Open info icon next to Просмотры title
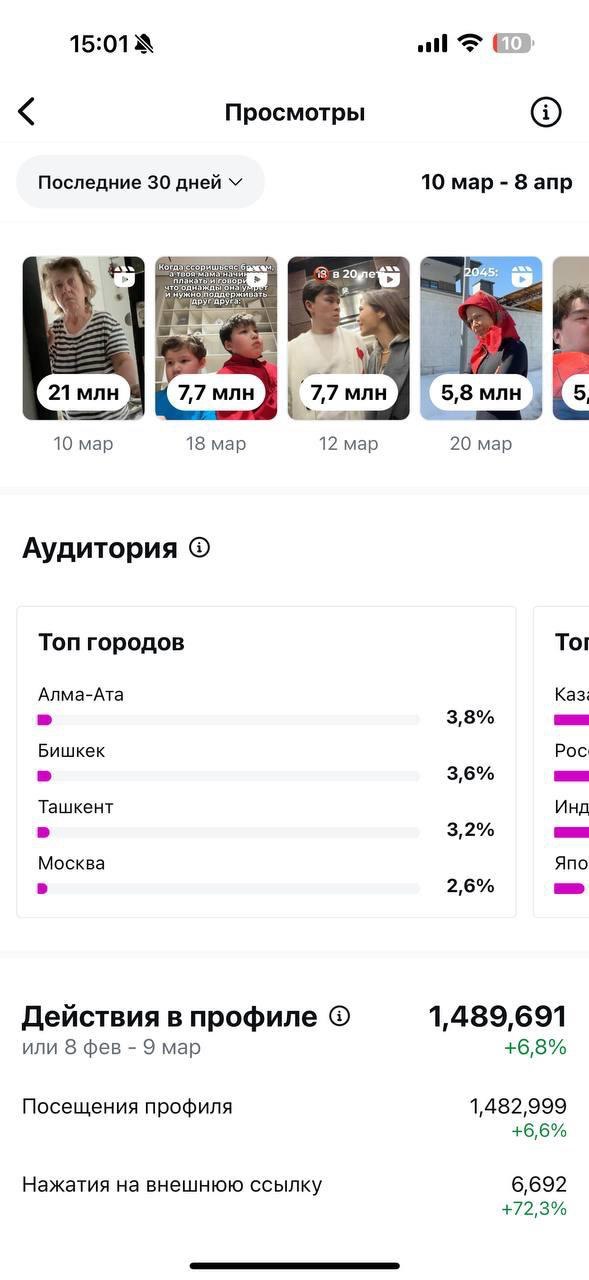The height and width of the screenshot is (1280, 589). [545, 112]
